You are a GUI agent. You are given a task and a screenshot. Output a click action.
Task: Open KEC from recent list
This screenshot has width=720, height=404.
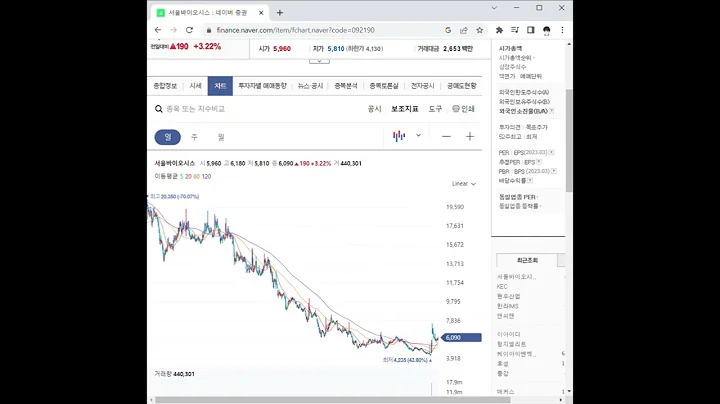click(502, 286)
